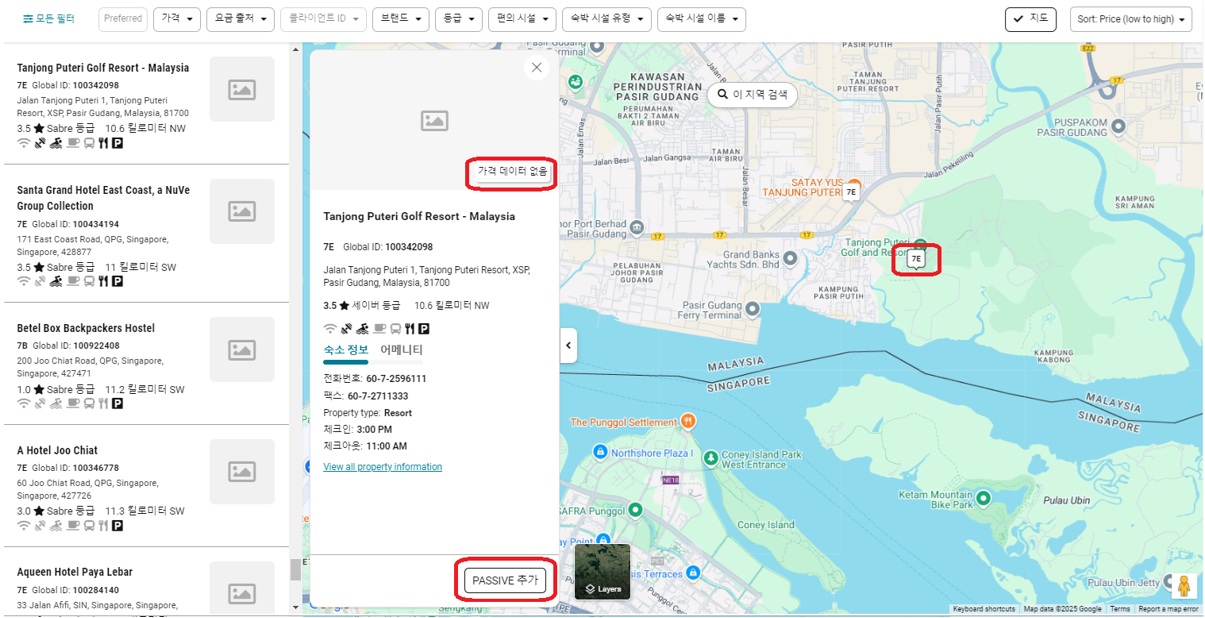Click the Report a map error link
The height and width of the screenshot is (618, 1205).
click(x=1168, y=609)
